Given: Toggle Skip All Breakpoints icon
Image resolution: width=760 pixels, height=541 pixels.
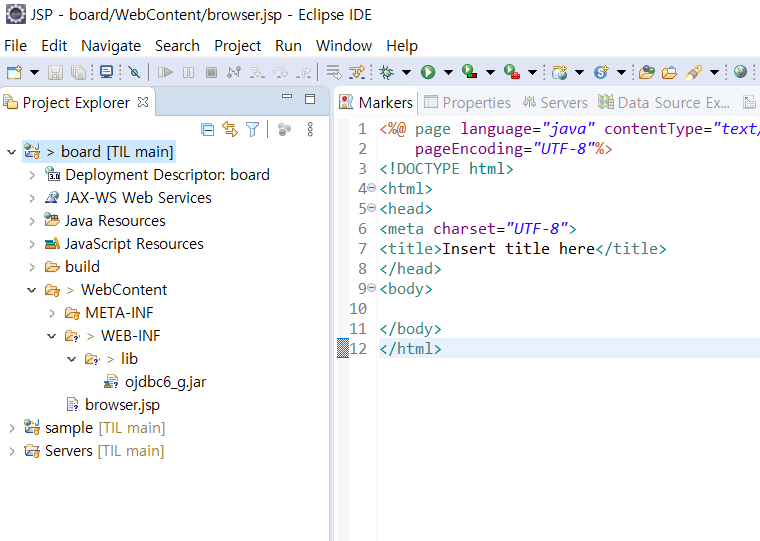Looking at the screenshot, I should (x=134, y=73).
